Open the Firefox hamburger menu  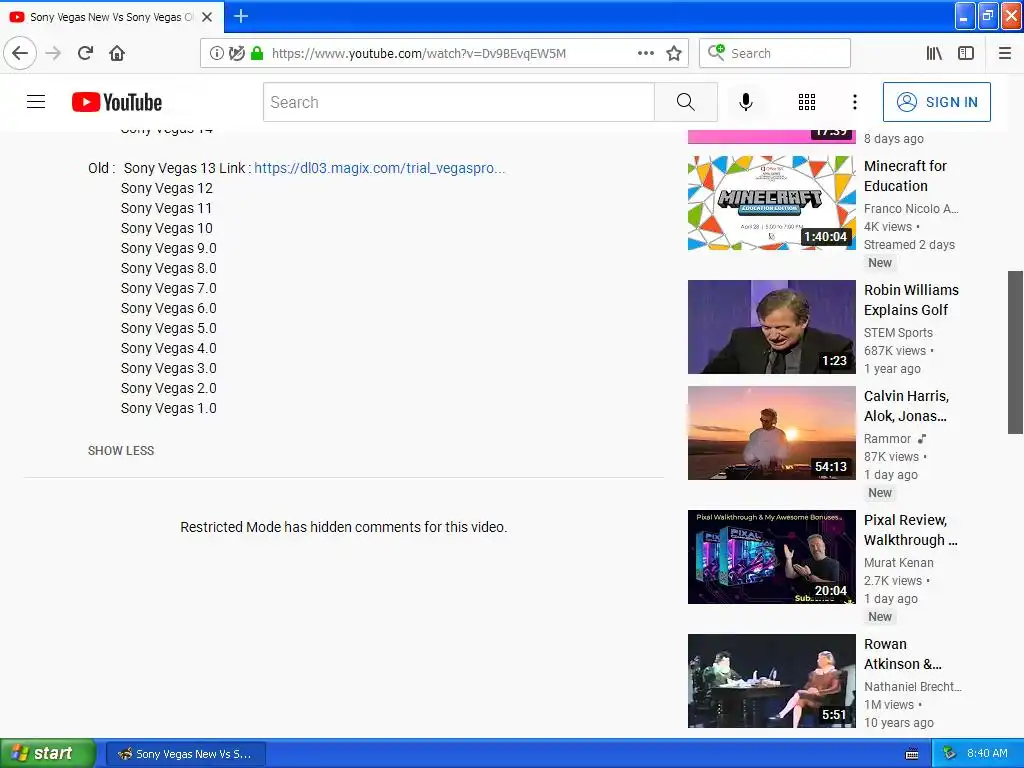(x=1004, y=53)
